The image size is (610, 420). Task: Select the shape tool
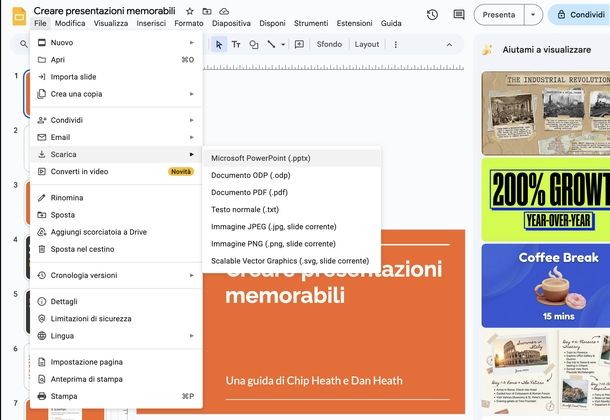254,45
